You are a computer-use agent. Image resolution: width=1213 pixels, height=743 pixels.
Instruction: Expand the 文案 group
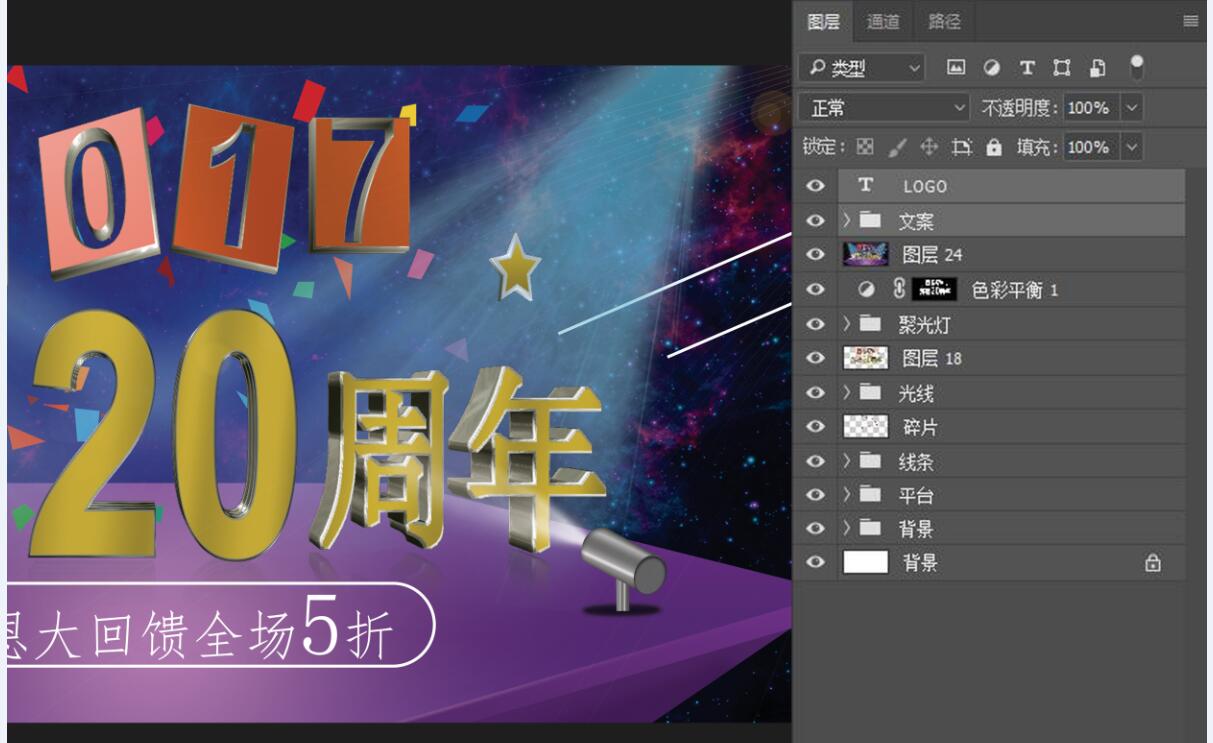click(847, 220)
